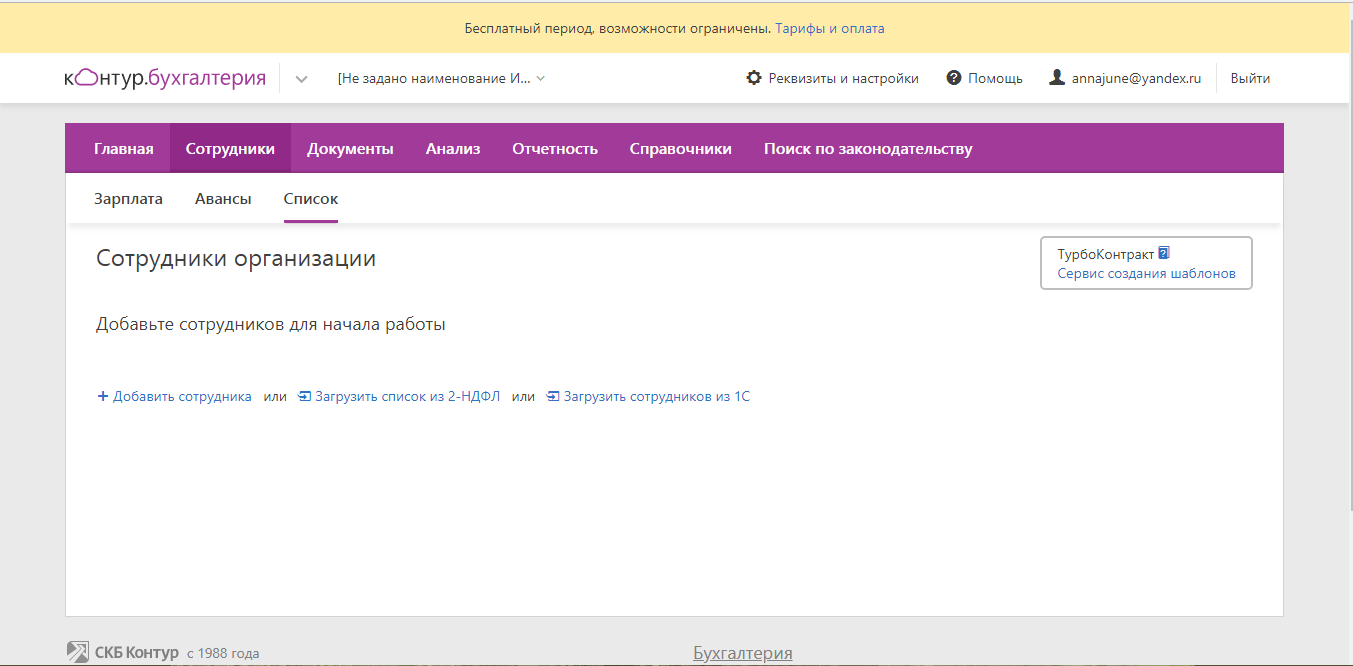Viewport: 1353px width, 666px height.
Task: Open the Бухгалтерия footer link
Action: [743, 653]
